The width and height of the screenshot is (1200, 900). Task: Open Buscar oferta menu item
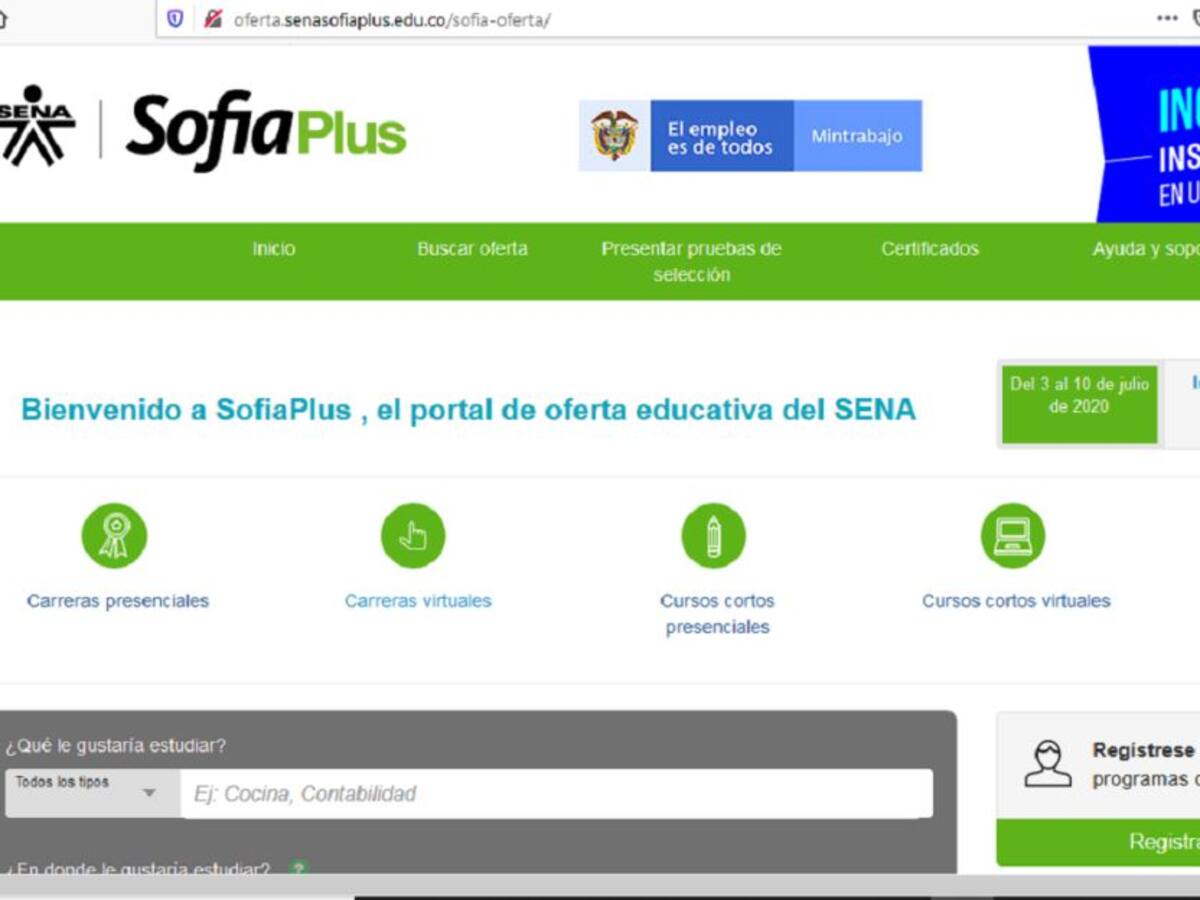point(472,249)
